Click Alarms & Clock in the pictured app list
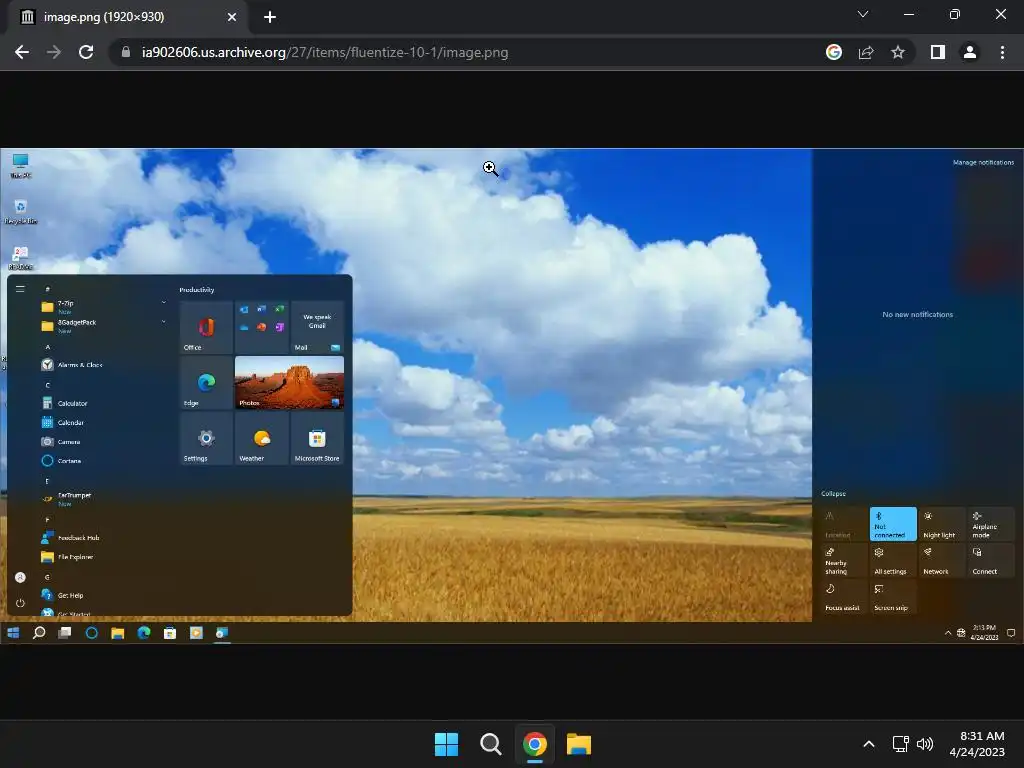 click(x=72, y=364)
